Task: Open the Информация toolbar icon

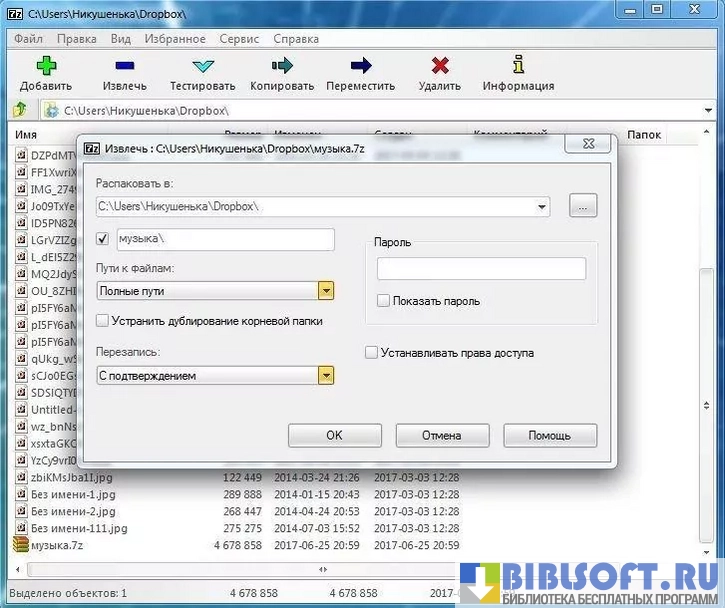Action: click(518, 66)
